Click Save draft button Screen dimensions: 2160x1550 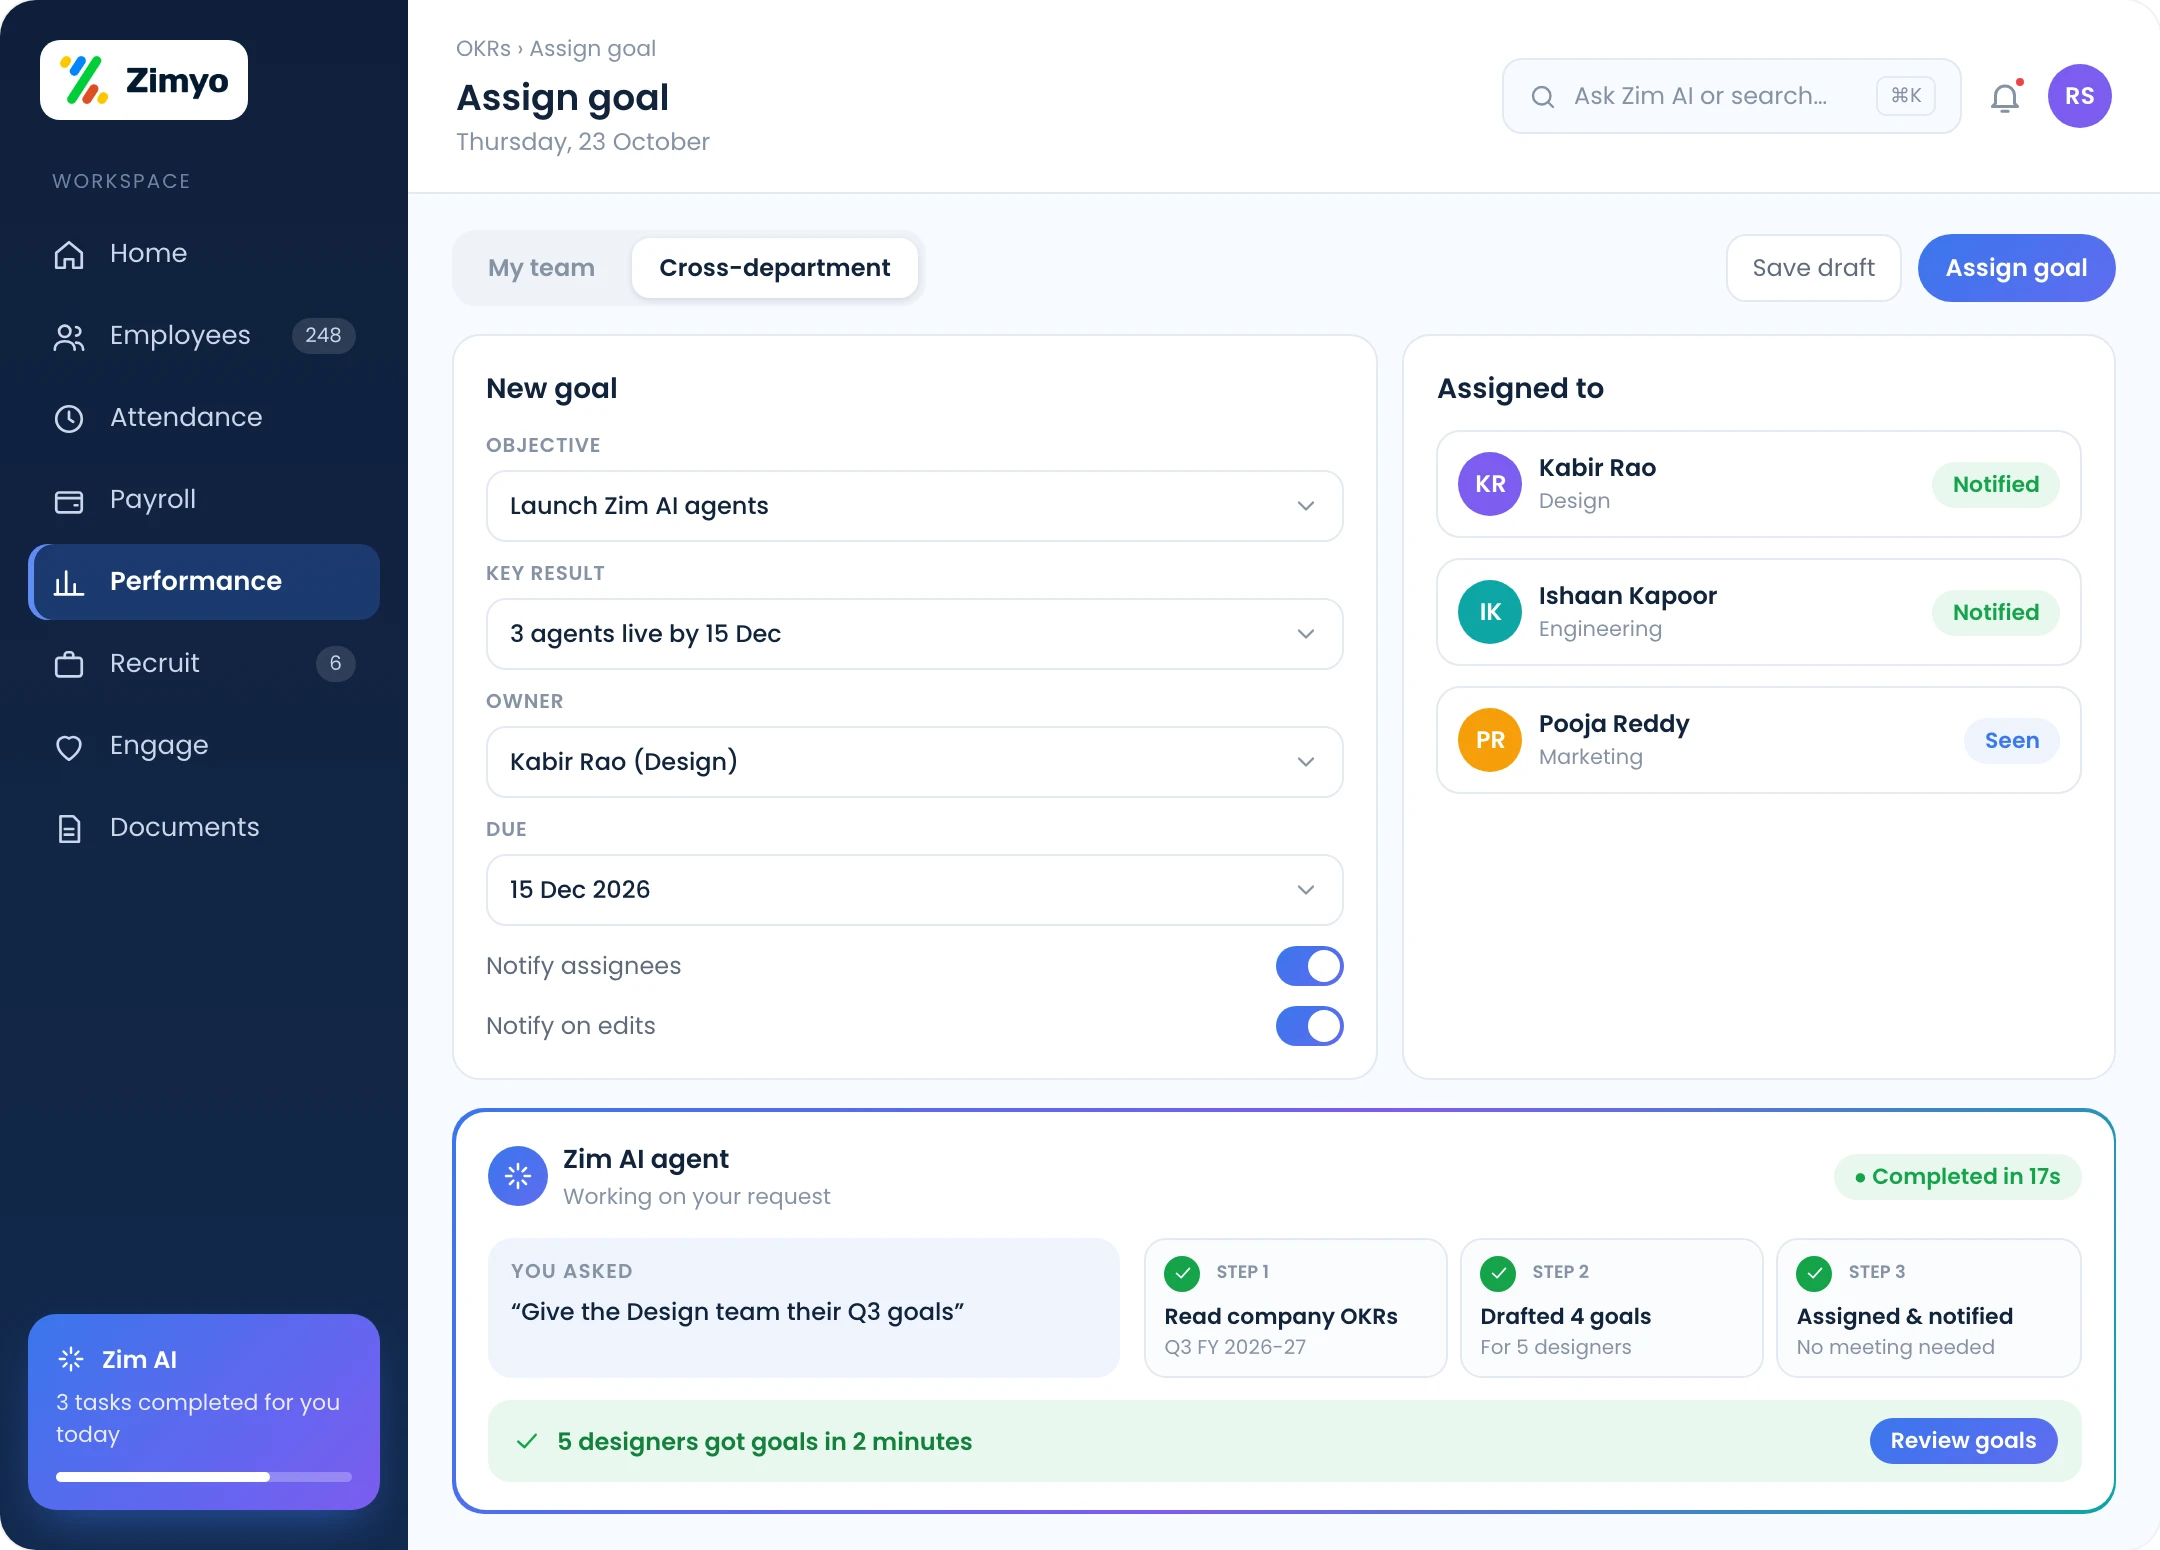[x=1813, y=268]
